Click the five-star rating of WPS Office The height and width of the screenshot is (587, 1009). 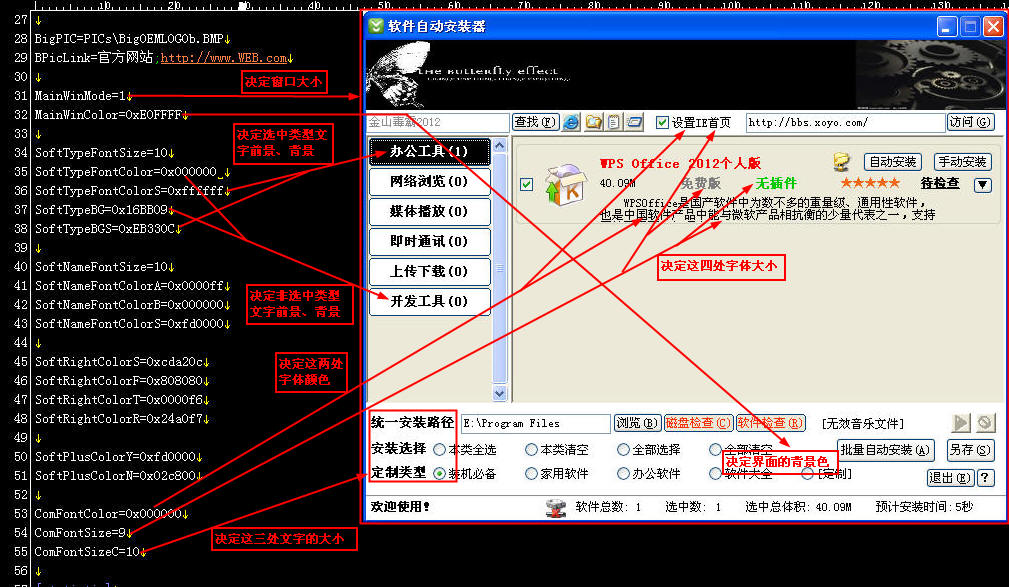869,183
